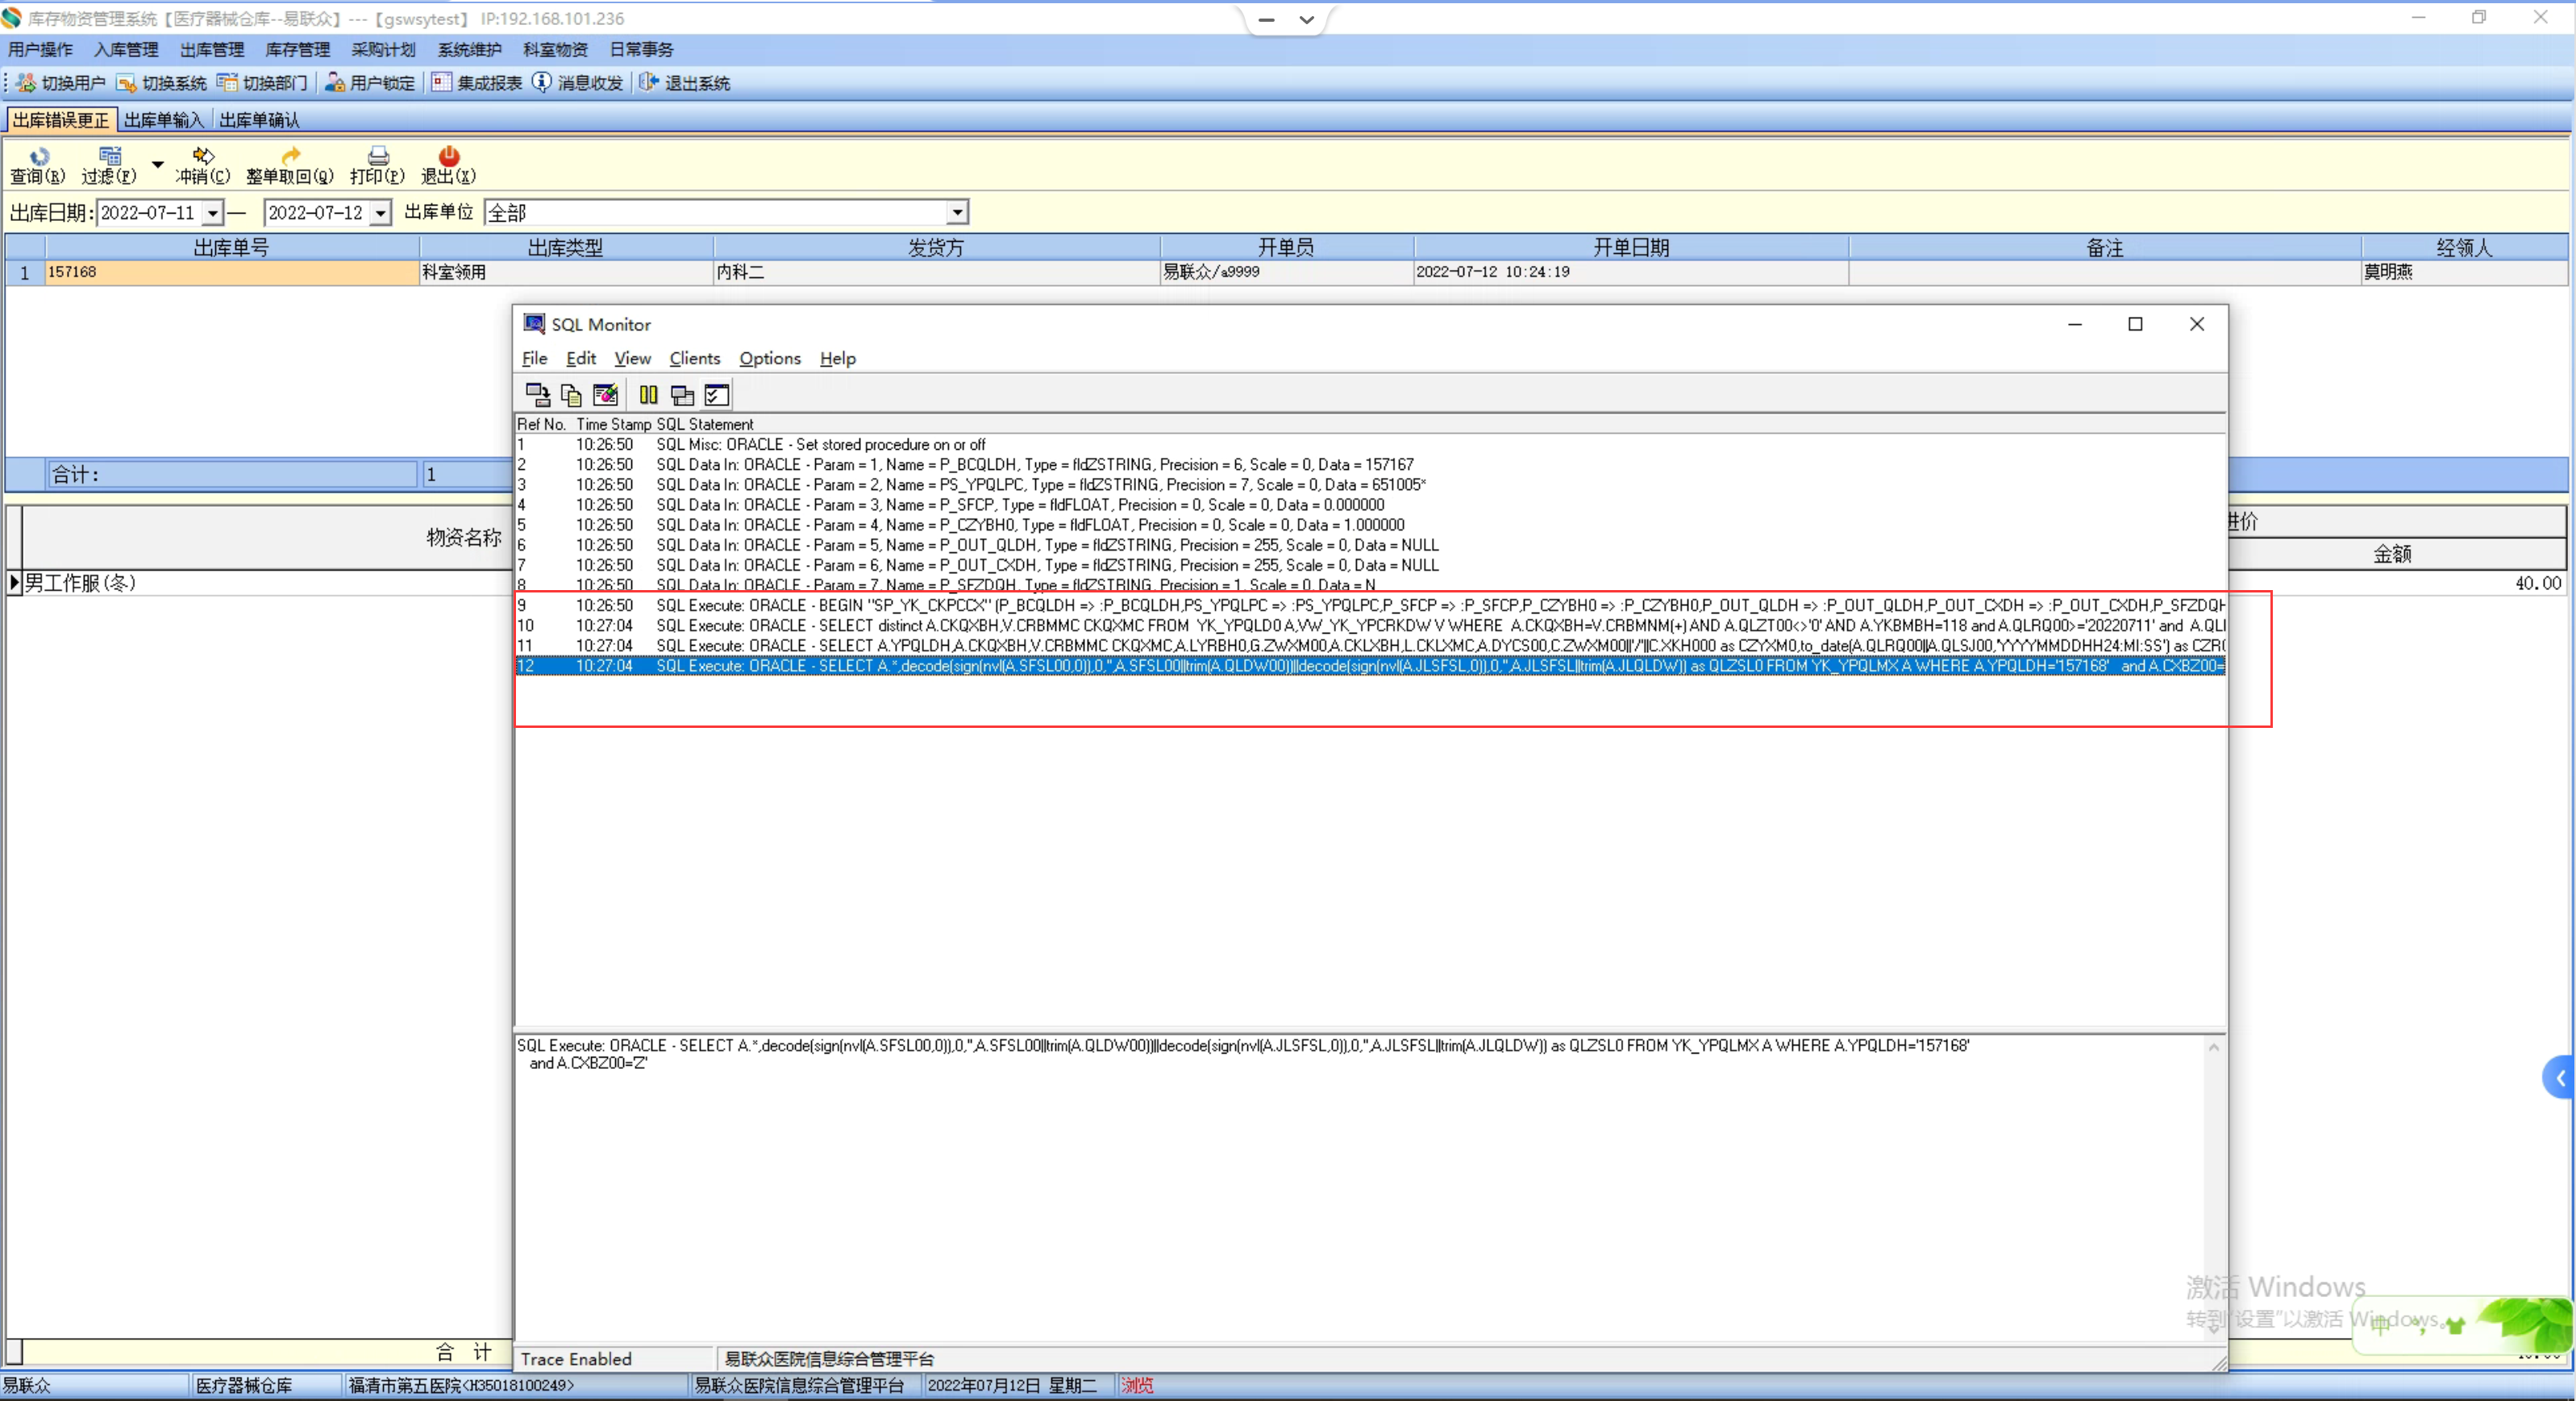Click the red 退出(X) exit icon
Image resolution: width=2576 pixels, height=1401 pixels.
pyautogui.click(x=448, y=157)
